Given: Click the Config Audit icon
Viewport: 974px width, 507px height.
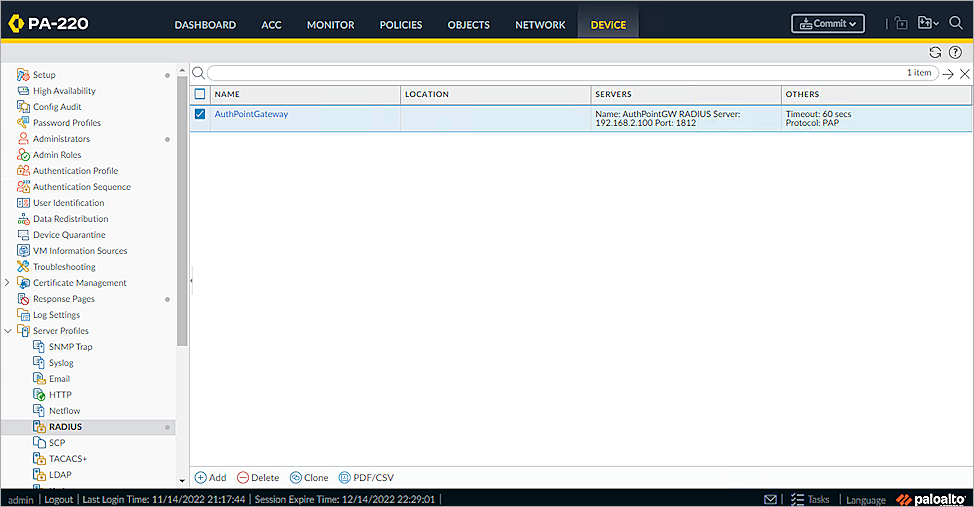Looking at the screenshot, I should click(23, 107).
